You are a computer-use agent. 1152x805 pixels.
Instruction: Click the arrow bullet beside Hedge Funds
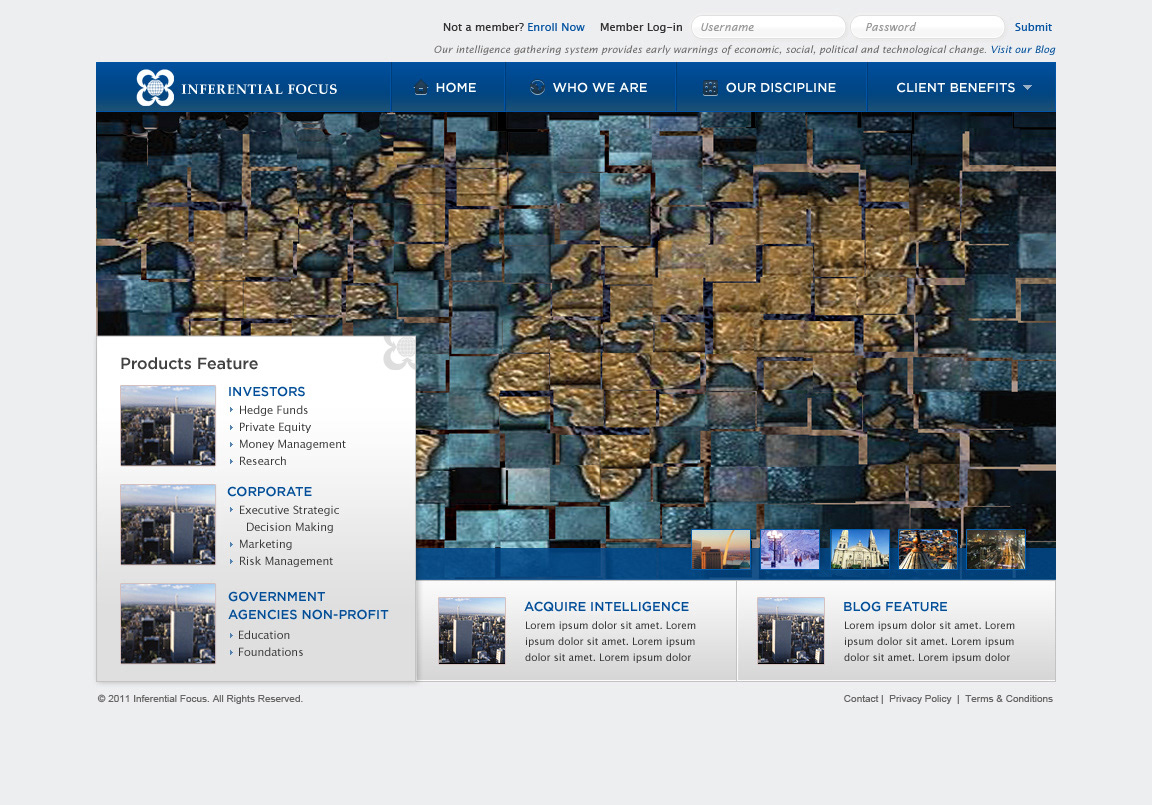231,410
